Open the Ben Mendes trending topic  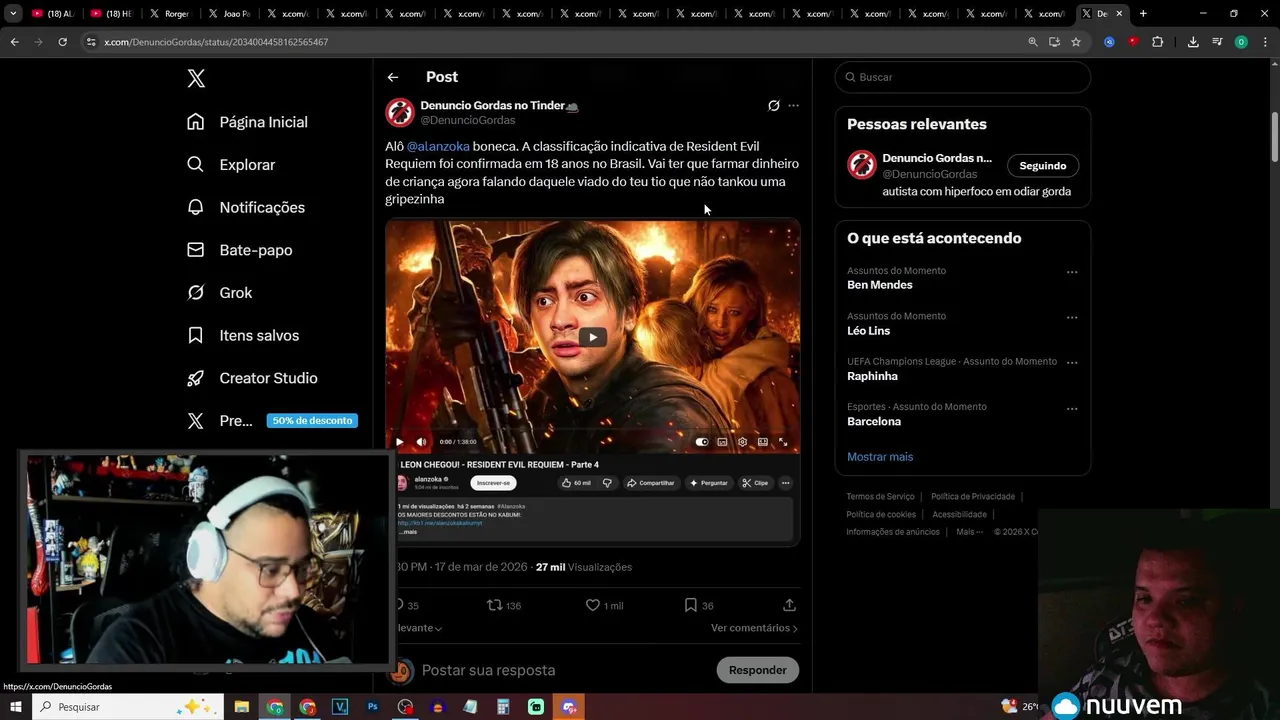(x=880, y=285)
